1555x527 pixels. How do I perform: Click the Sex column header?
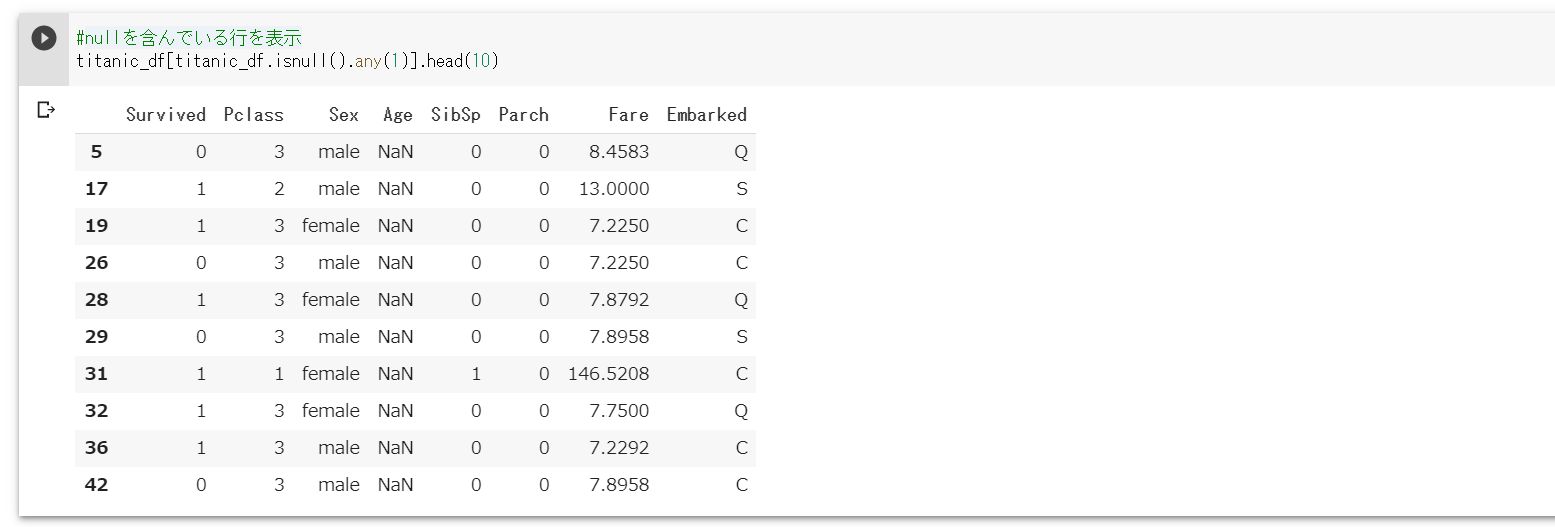click(344, 115)
